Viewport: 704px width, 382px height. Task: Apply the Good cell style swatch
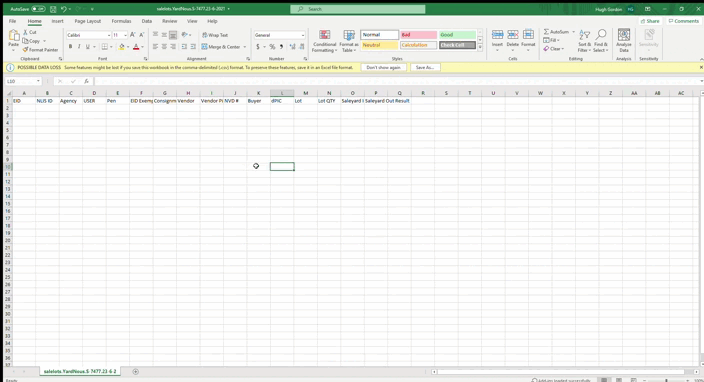click(457, 35)
